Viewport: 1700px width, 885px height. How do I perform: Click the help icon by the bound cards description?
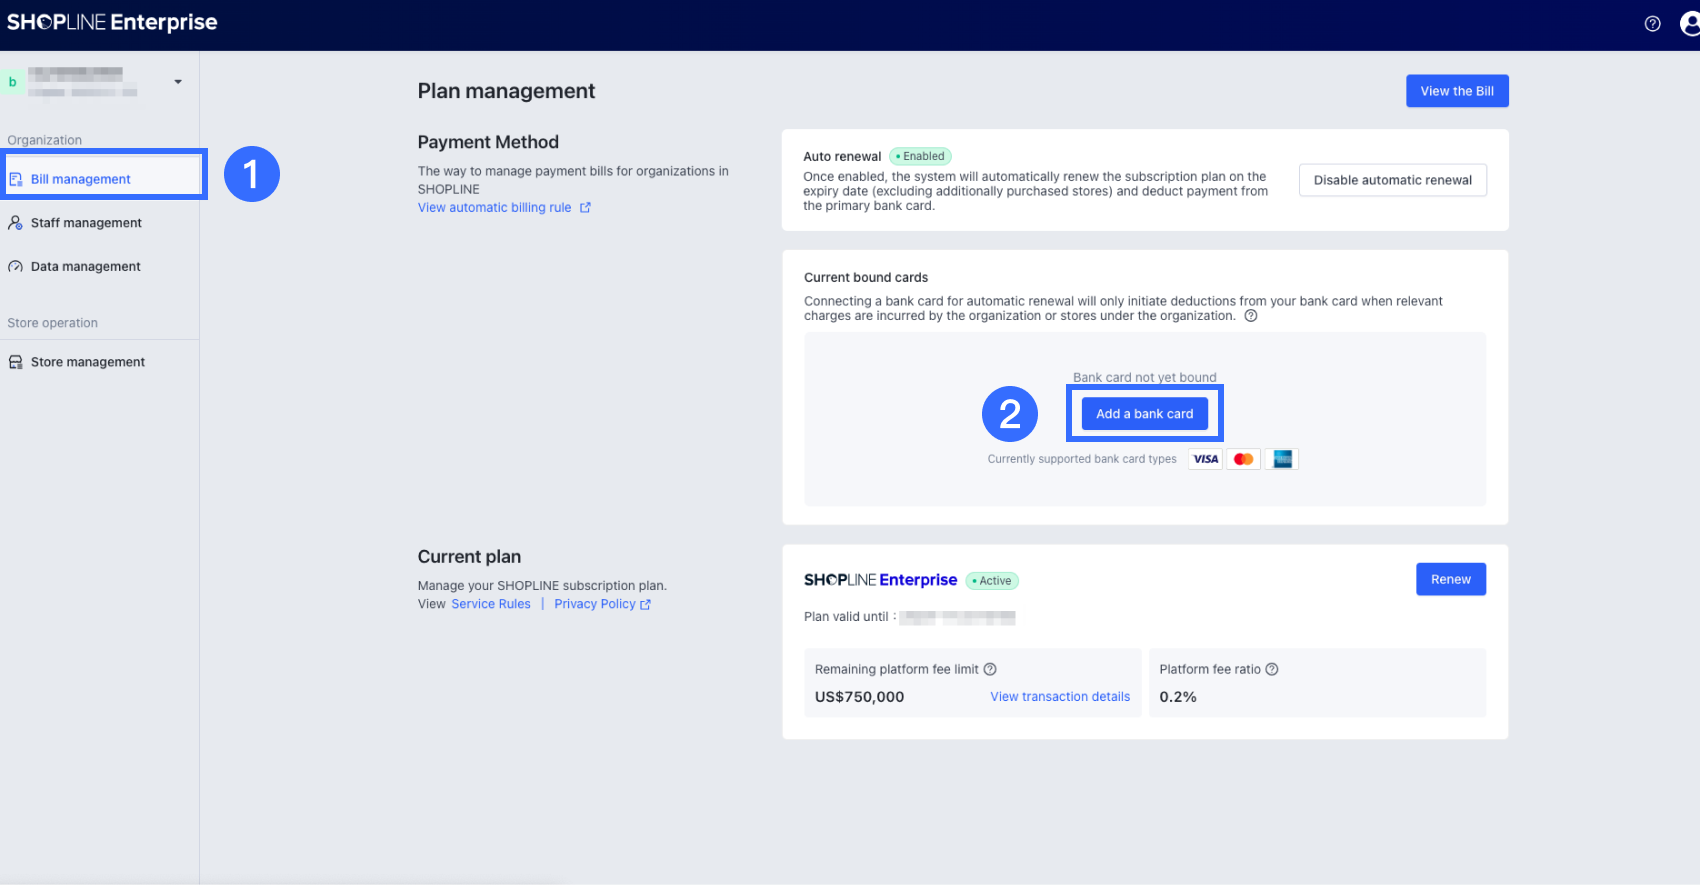(1250, 316)
